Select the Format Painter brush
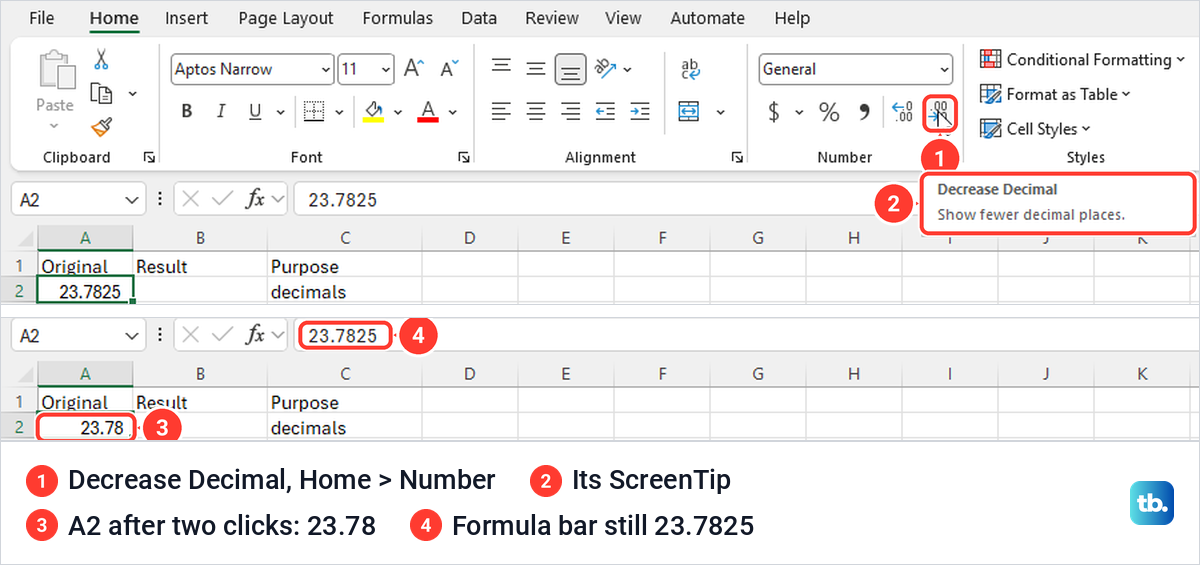The width and height of the screenshot is (1200, 565). [x=101, y=127]
